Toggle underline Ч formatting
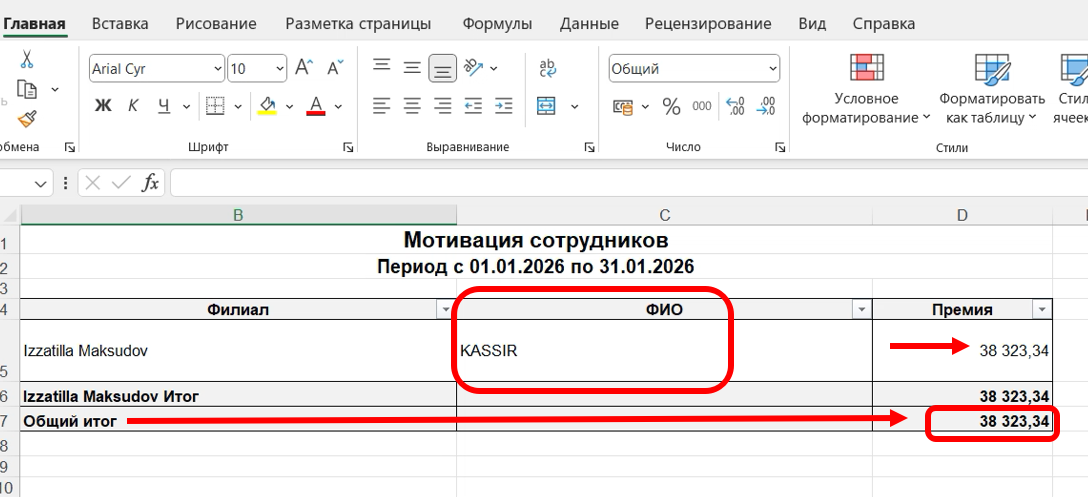1088x497 pixels. pos(164,106)
